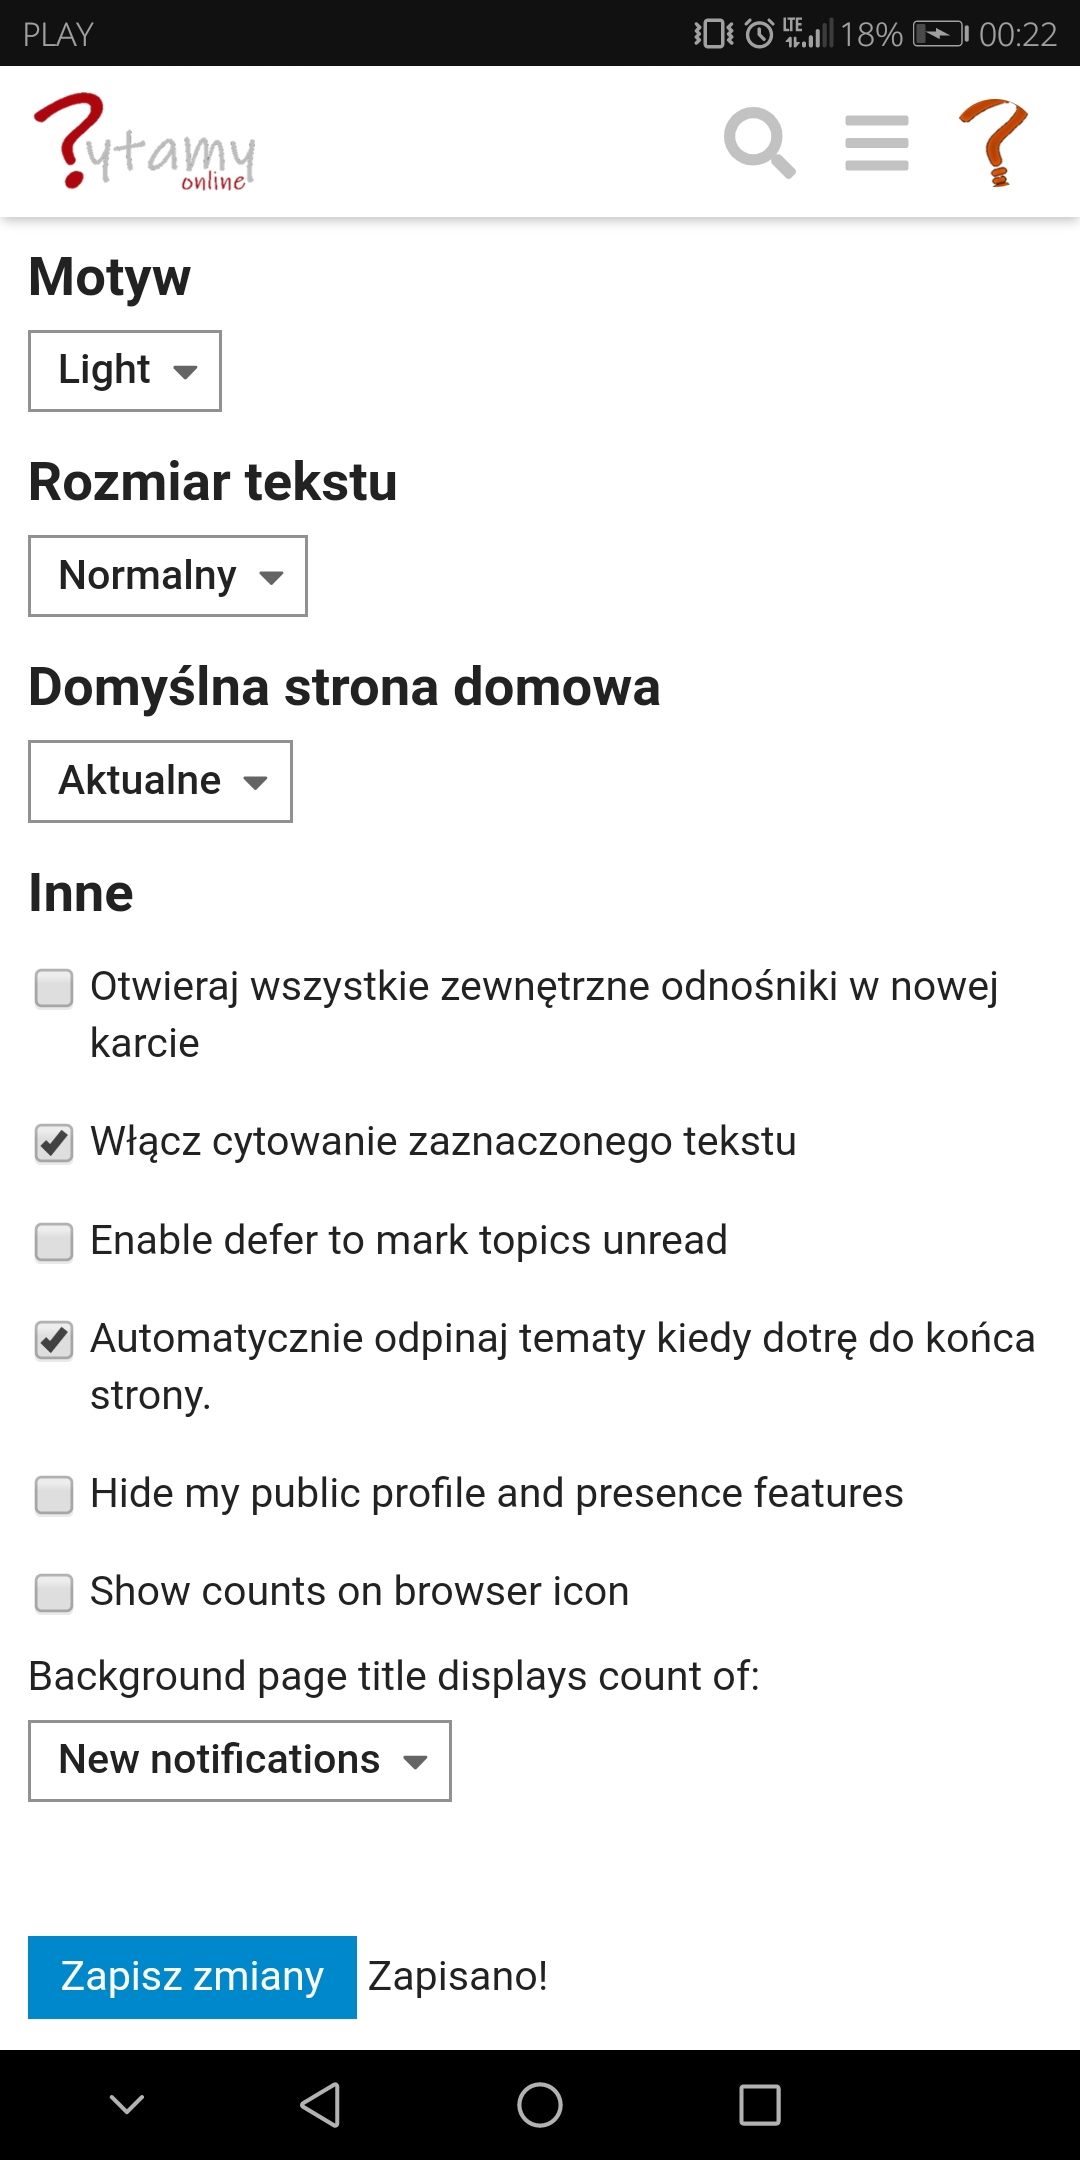Open the 'Aktualne' homepage dropdown
Image resolution: width=1080 pixels, height=2160 pixels.
tap(160, 781)
